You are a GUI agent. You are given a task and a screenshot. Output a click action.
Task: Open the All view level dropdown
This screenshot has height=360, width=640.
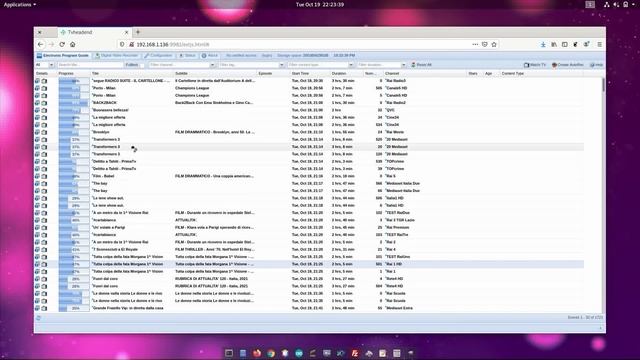51,65
